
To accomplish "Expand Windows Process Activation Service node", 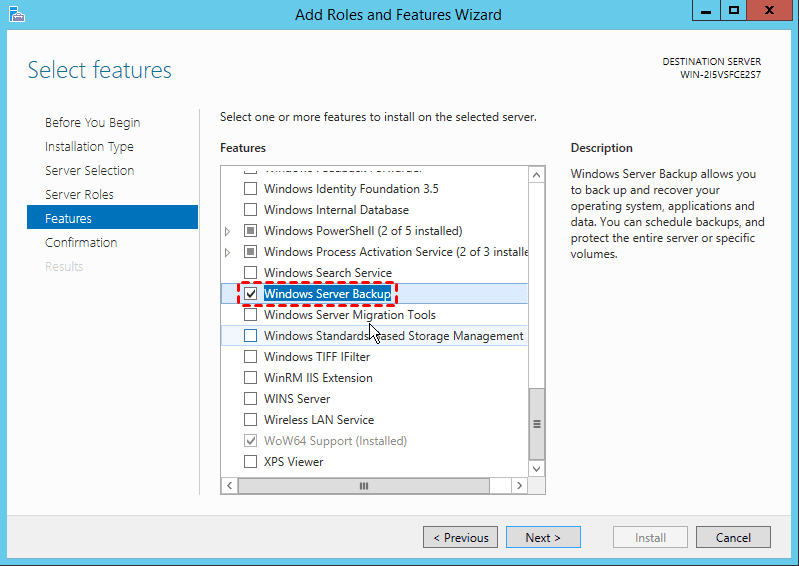I will (x=227, y=252).
